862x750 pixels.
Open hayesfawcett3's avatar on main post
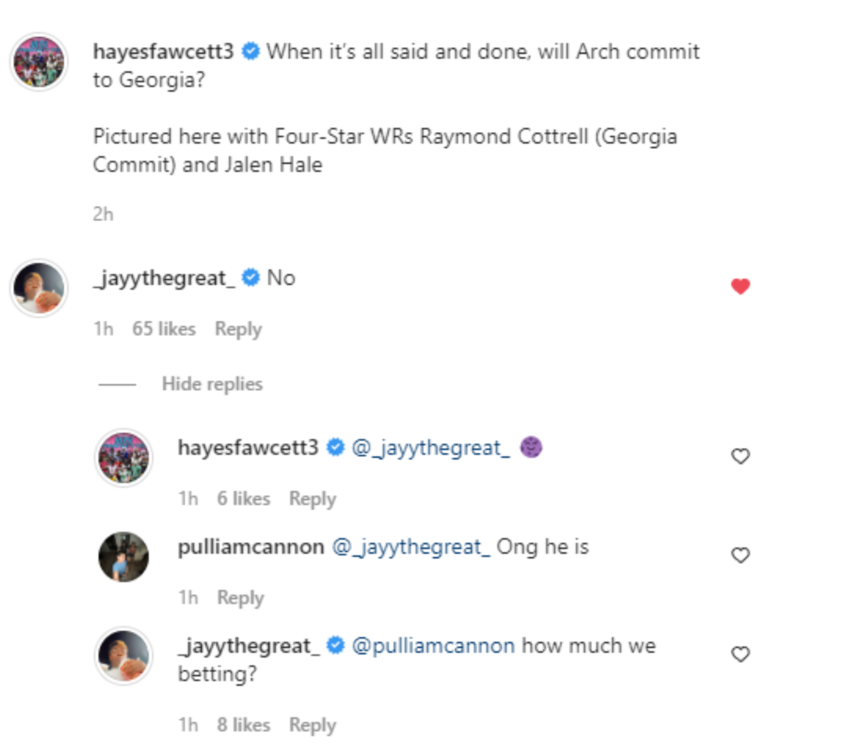click(39, 62)
